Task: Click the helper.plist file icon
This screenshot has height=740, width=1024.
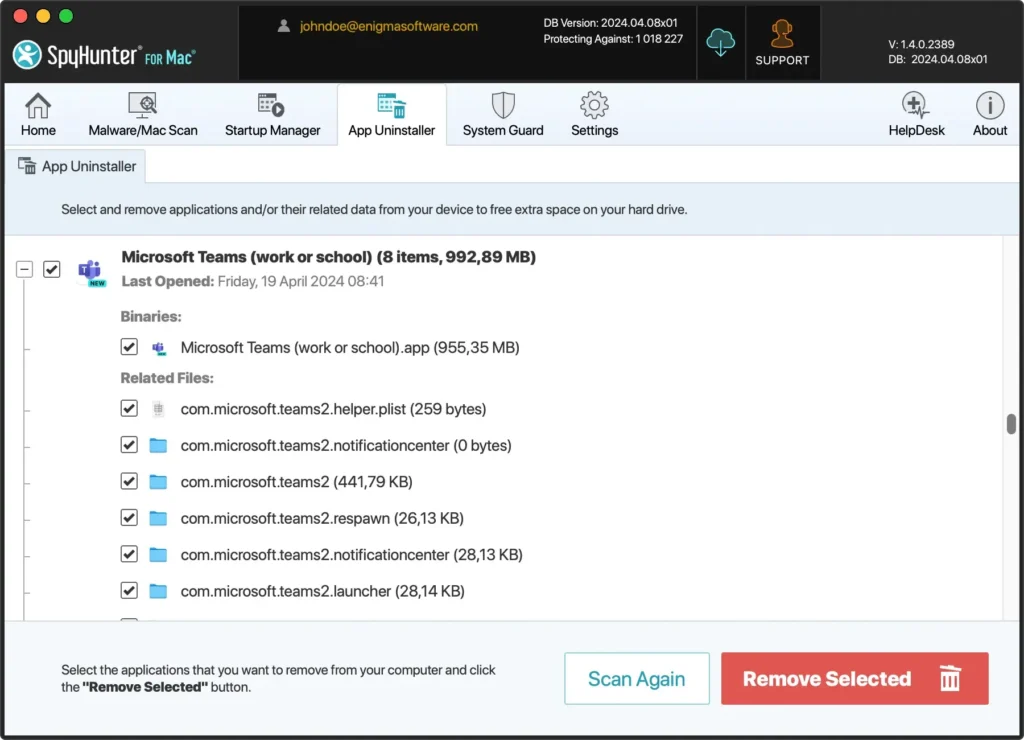Action: [158, 409]
